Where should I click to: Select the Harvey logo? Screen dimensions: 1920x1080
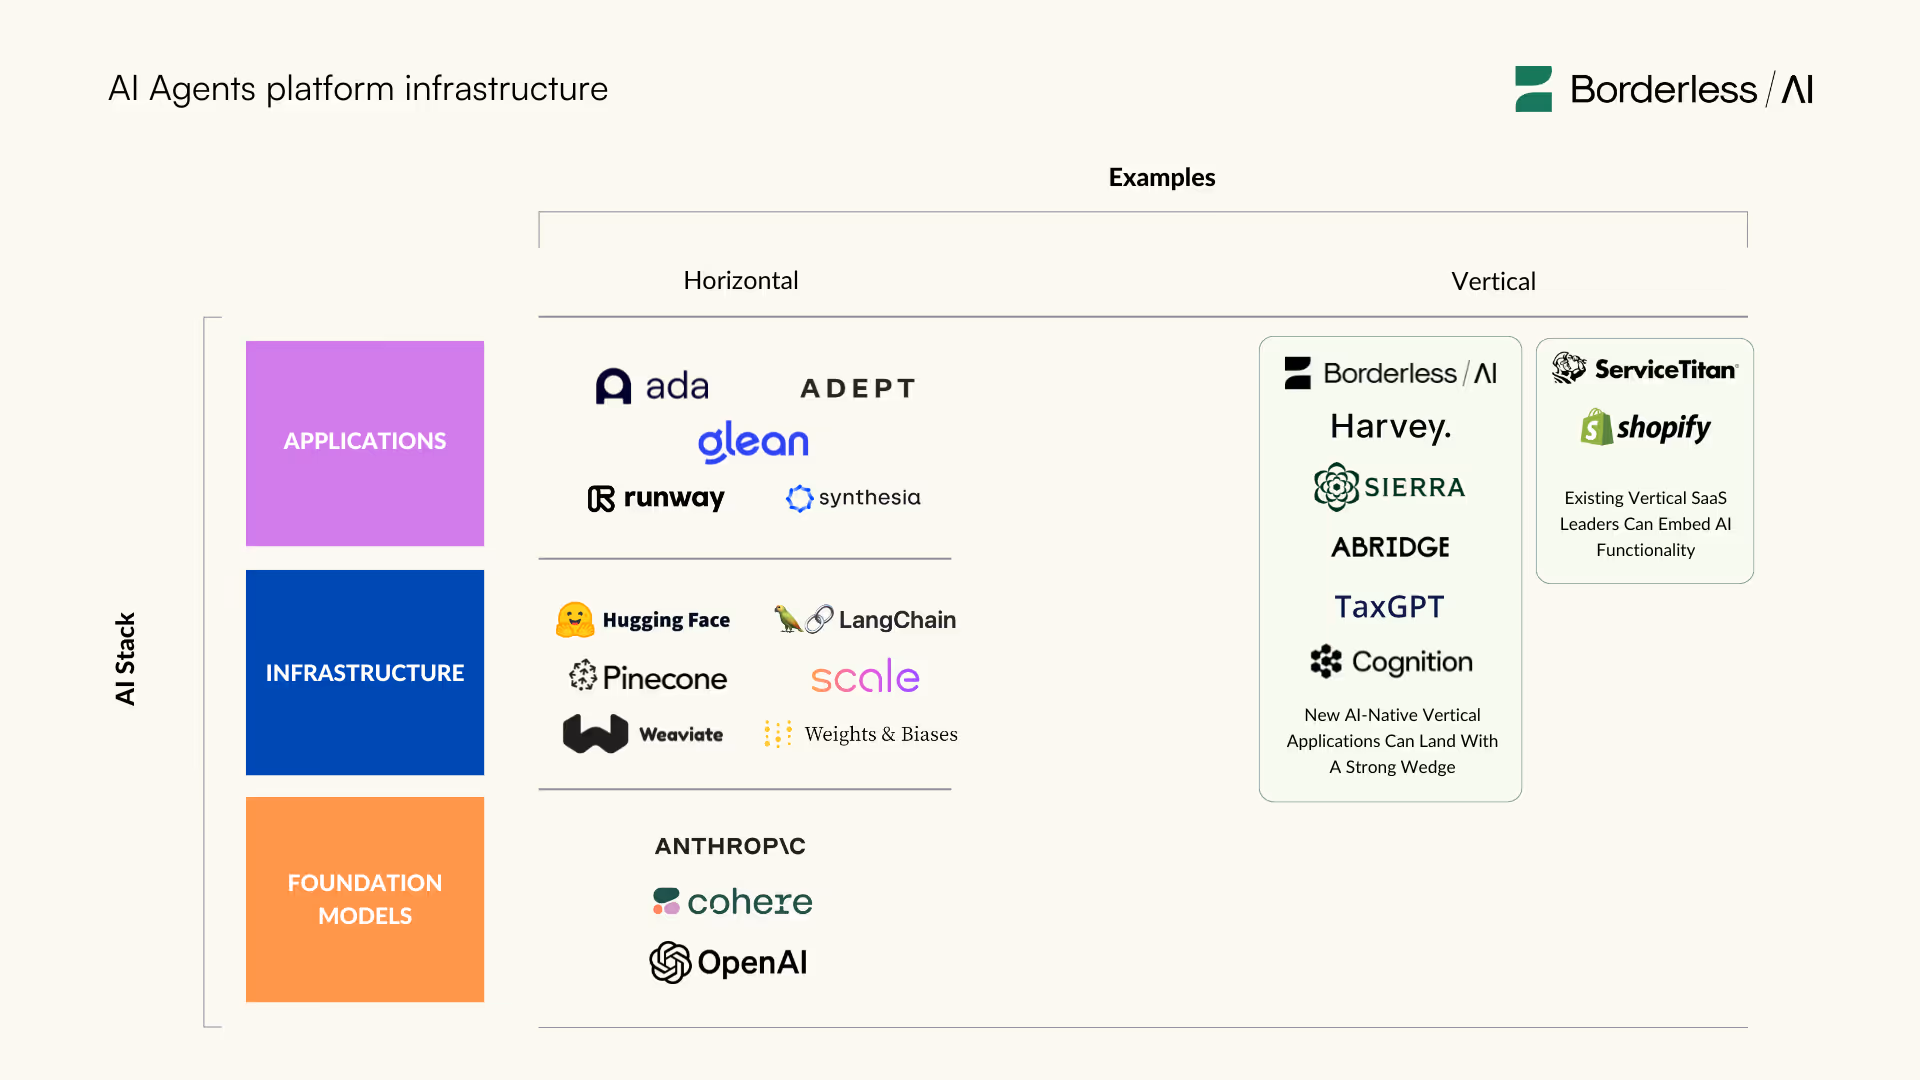pos(1391,428)
